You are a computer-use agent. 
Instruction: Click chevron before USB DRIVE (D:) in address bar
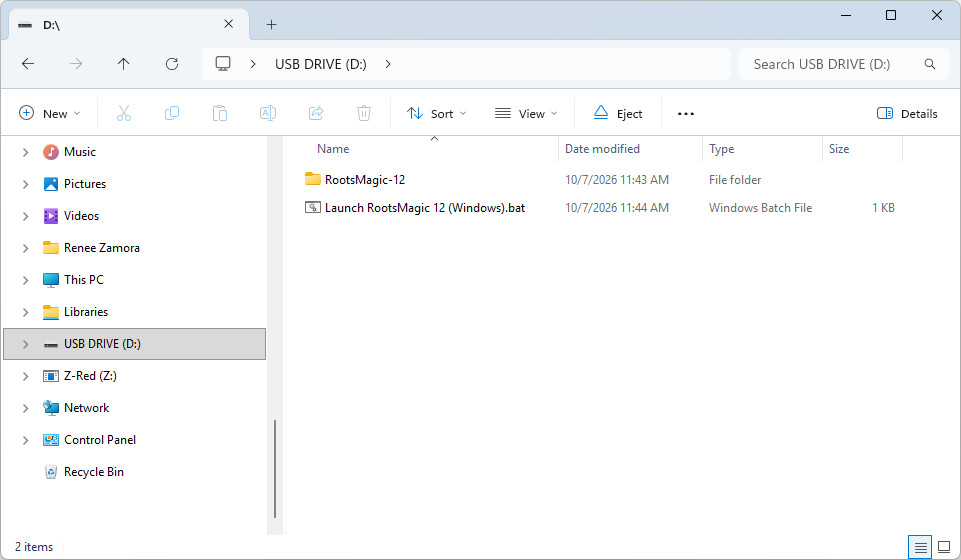(x=253, y=64)
